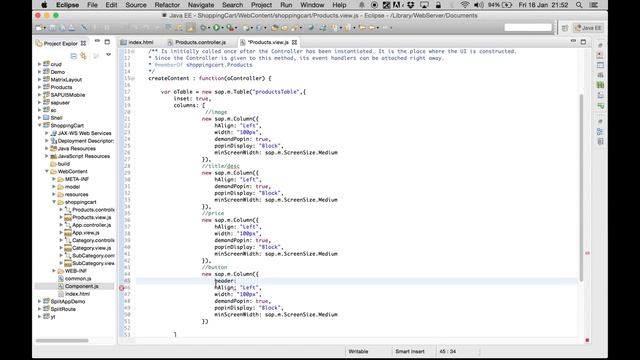This screenshot has width=640, height=360.
Task: Expand the MatrixLayout project
Action: [x=40, y=80]
